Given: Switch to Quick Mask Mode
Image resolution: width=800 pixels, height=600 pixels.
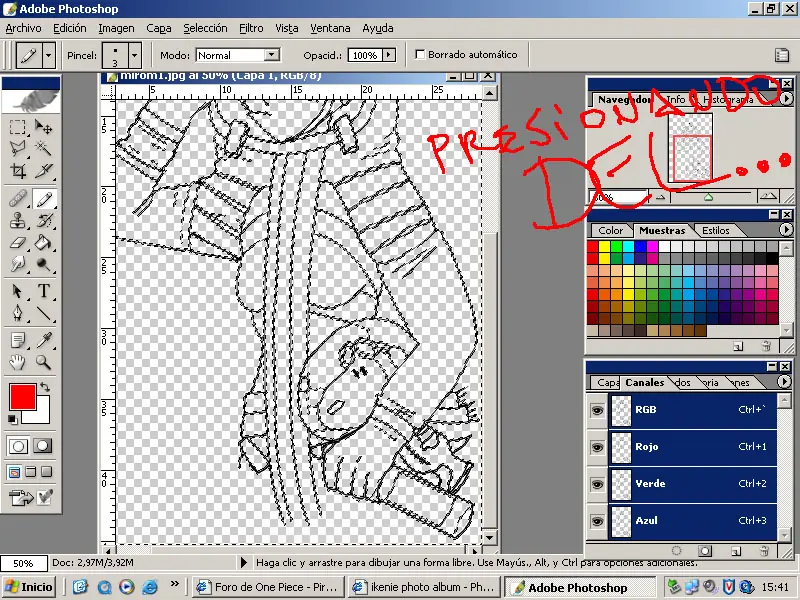Looking at the screenshot, I should click(x=43, y=446).
